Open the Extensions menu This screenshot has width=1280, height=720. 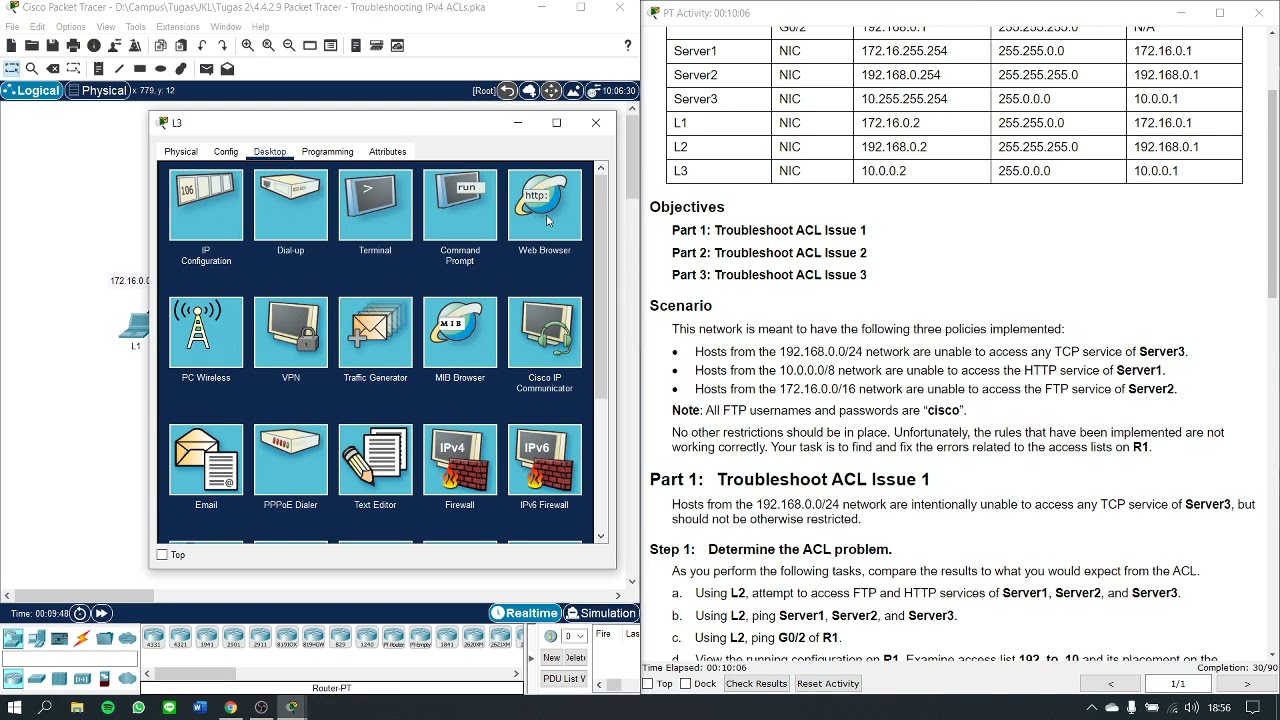click(177, 27)
